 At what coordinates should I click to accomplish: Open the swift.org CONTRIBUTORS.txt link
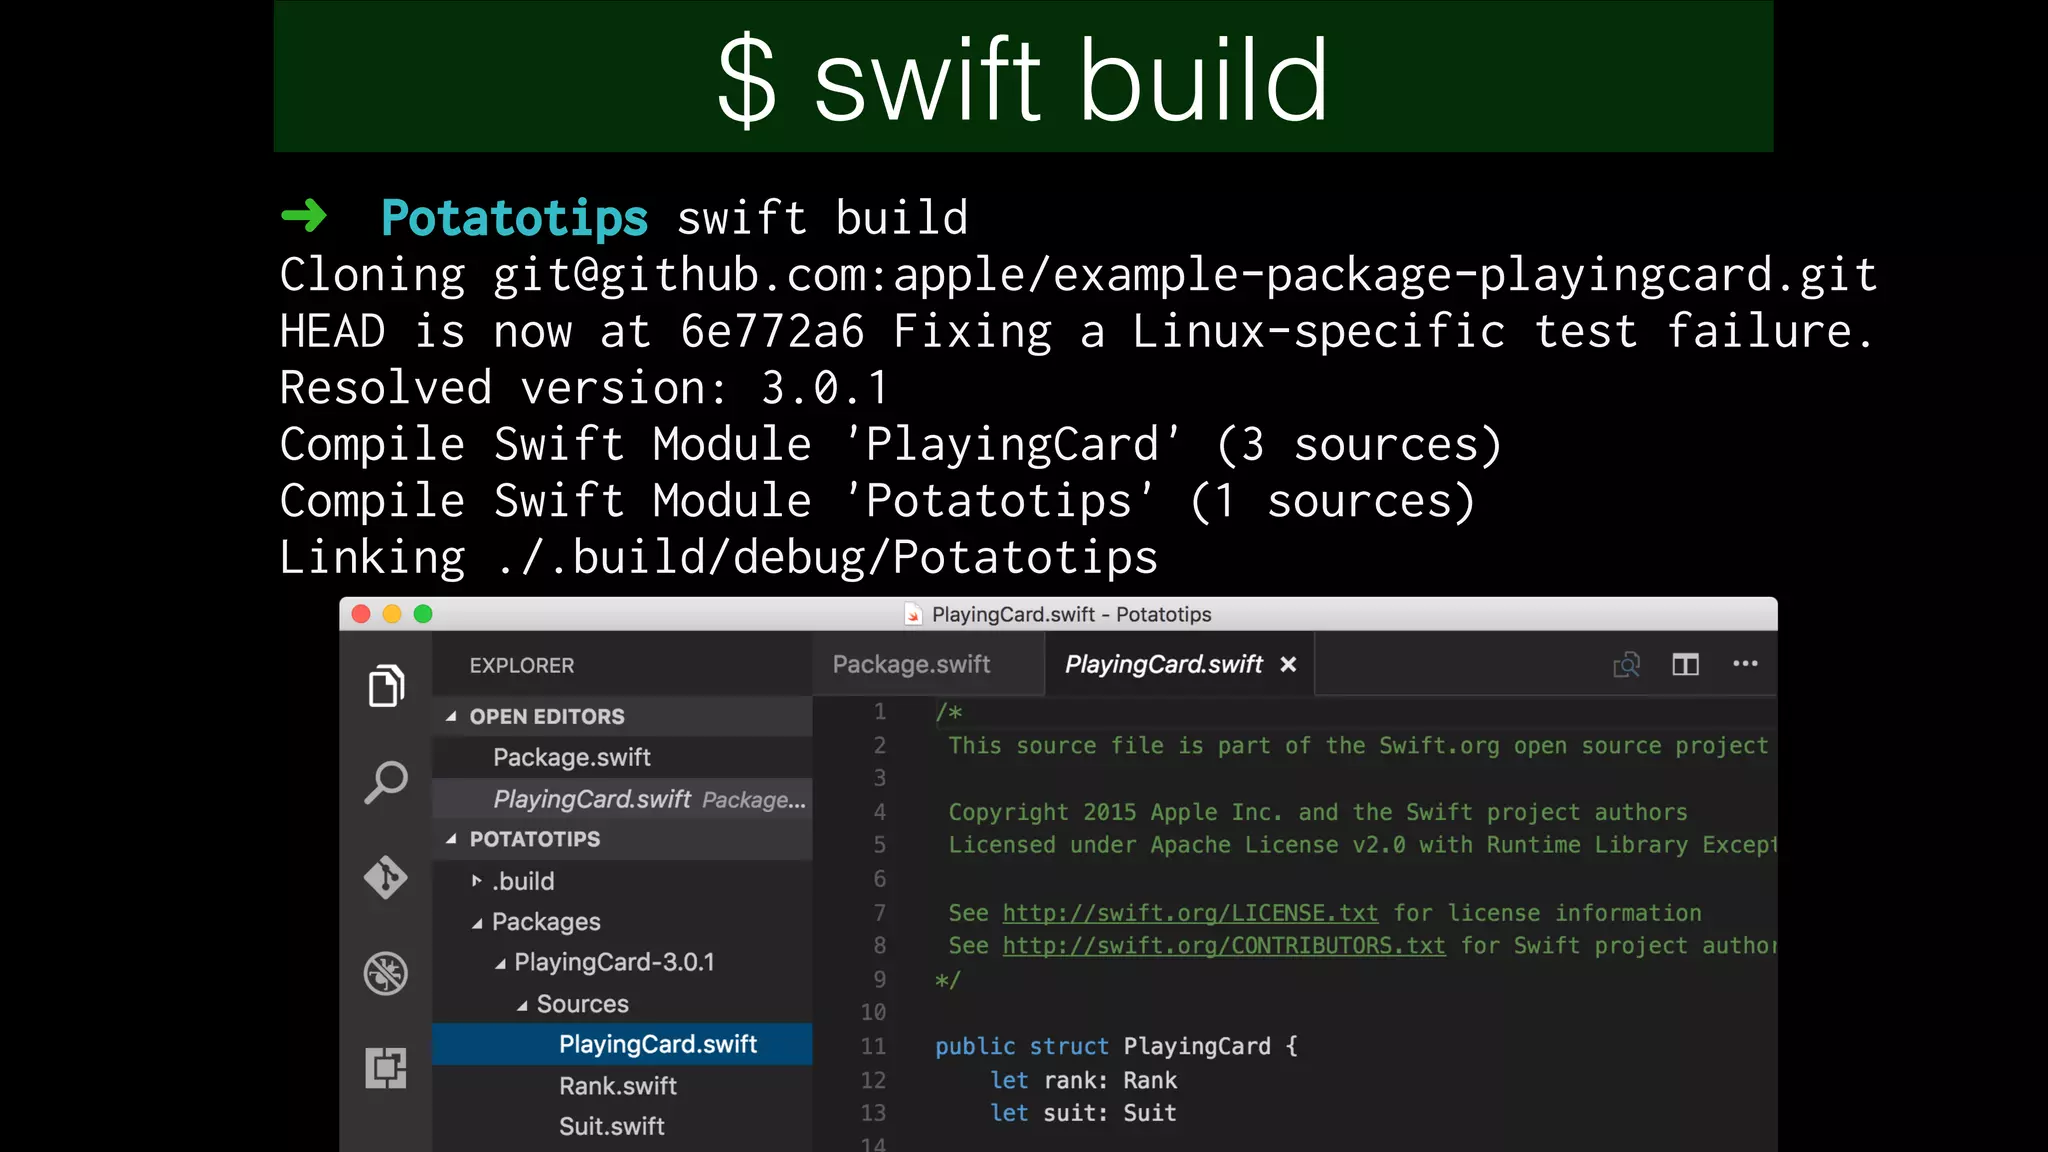pos(1224,946)
